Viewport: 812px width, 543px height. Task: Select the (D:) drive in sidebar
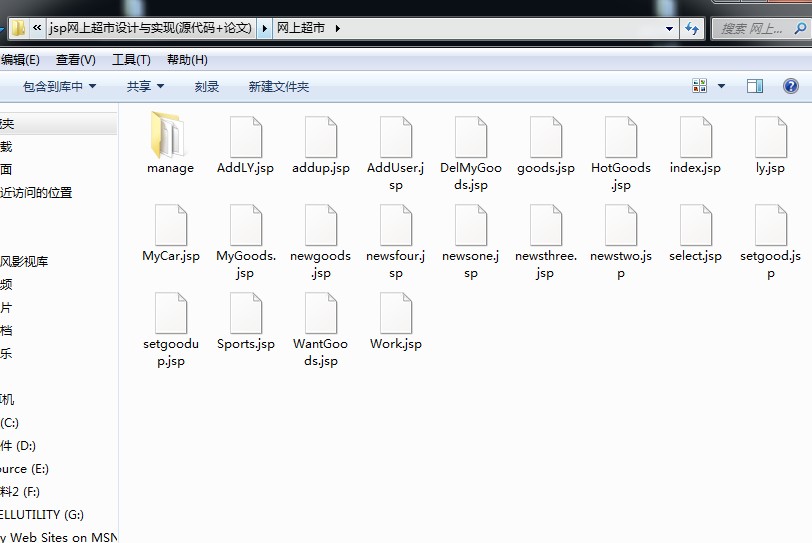(18, 446)
